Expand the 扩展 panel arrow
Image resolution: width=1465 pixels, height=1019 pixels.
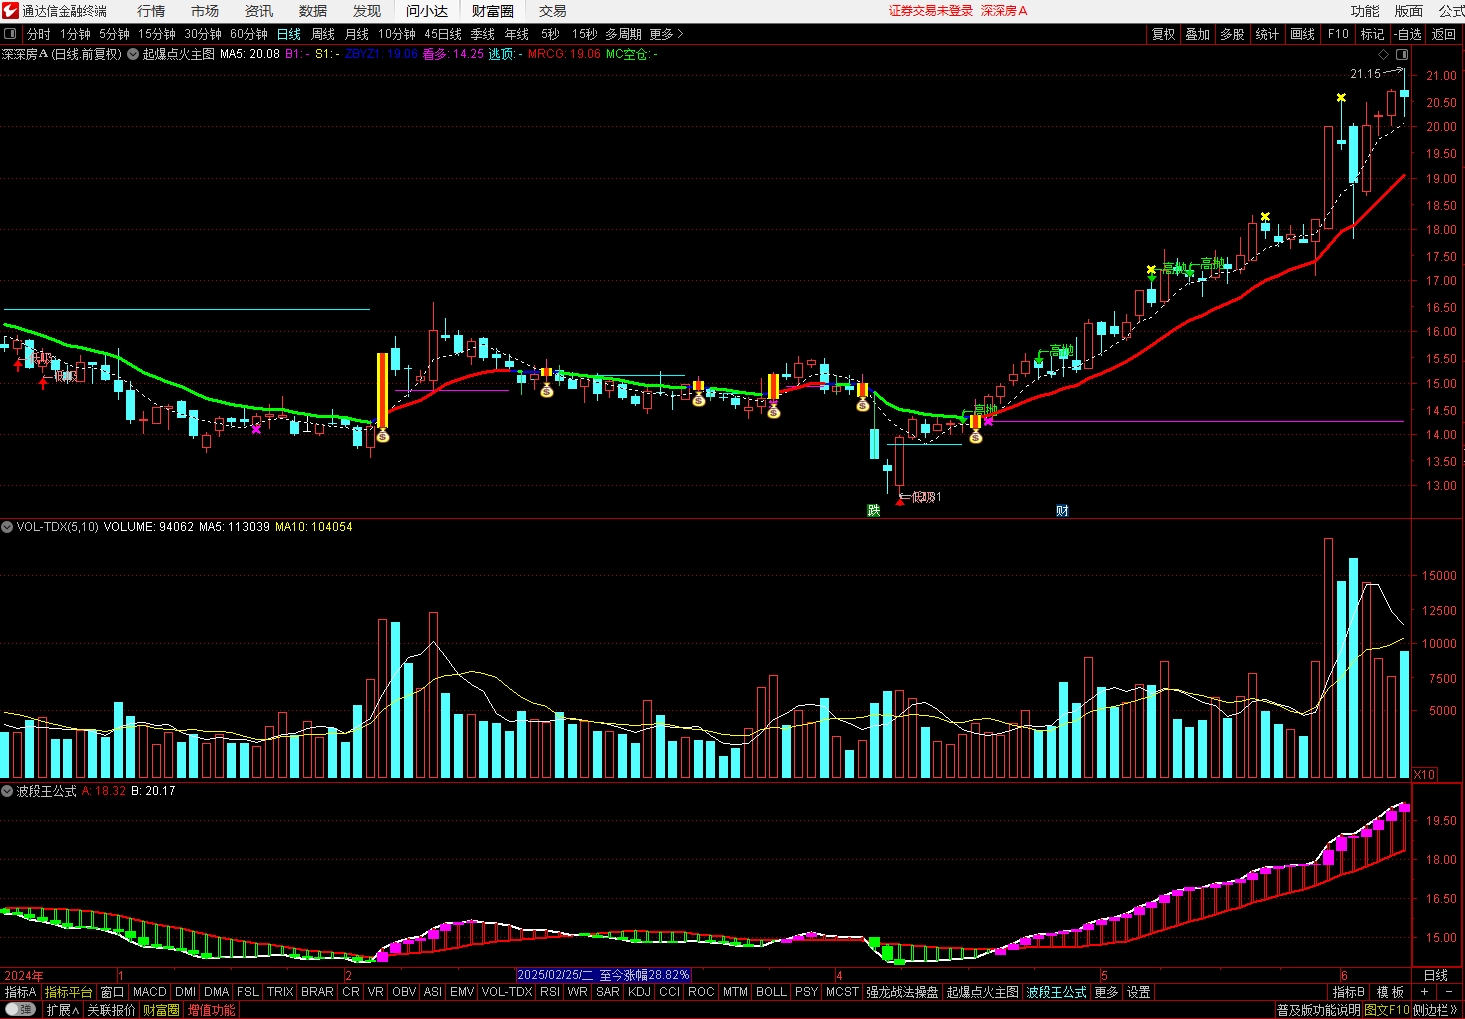point(62,1010)
